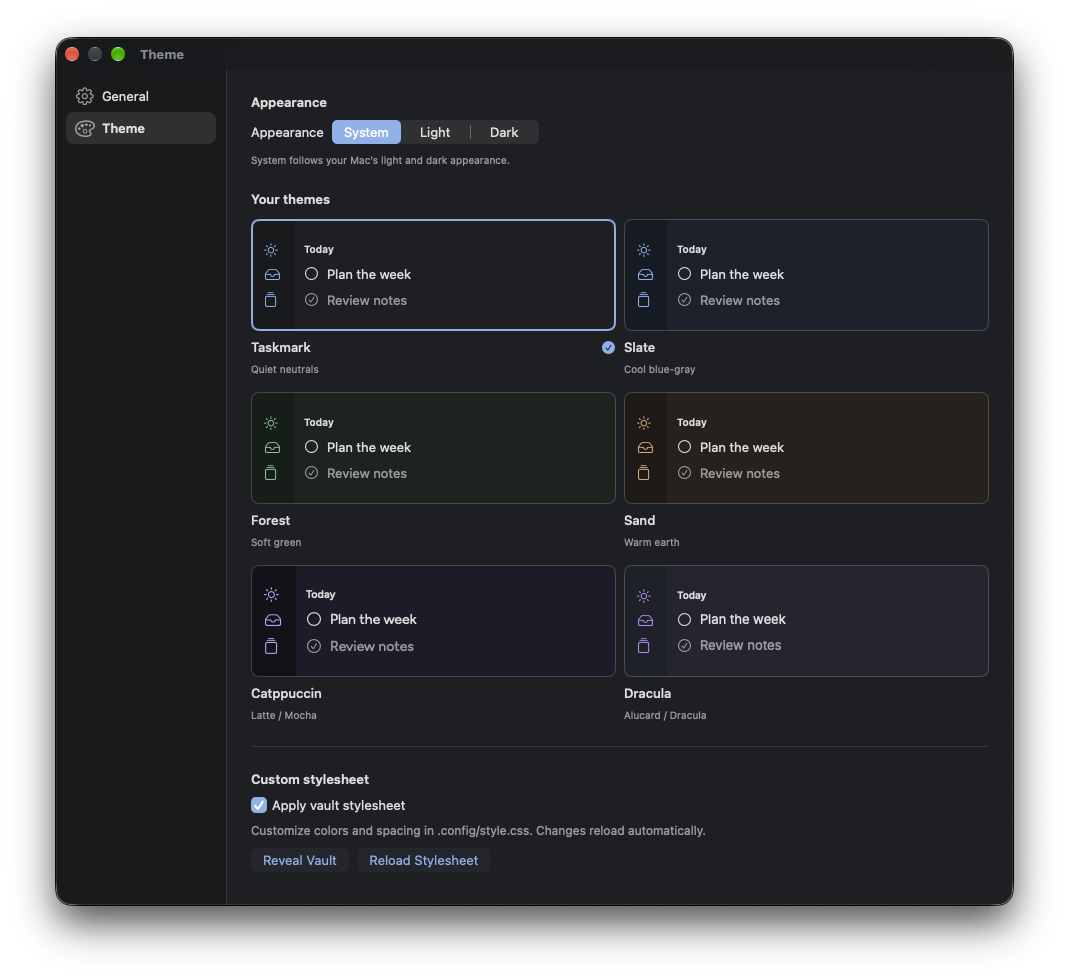Click the purple inbox icon in Catppuccin preview

[273, 620]
